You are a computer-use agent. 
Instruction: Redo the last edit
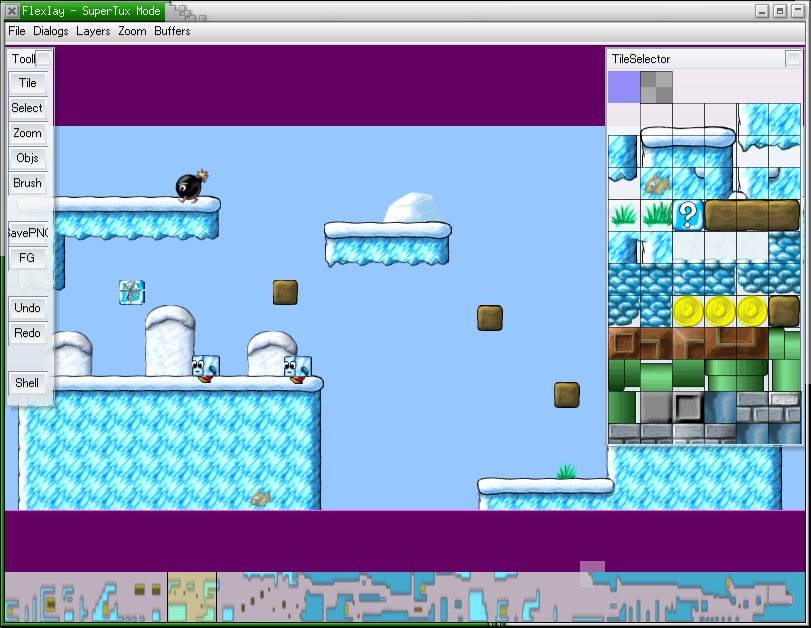[28, 333]
